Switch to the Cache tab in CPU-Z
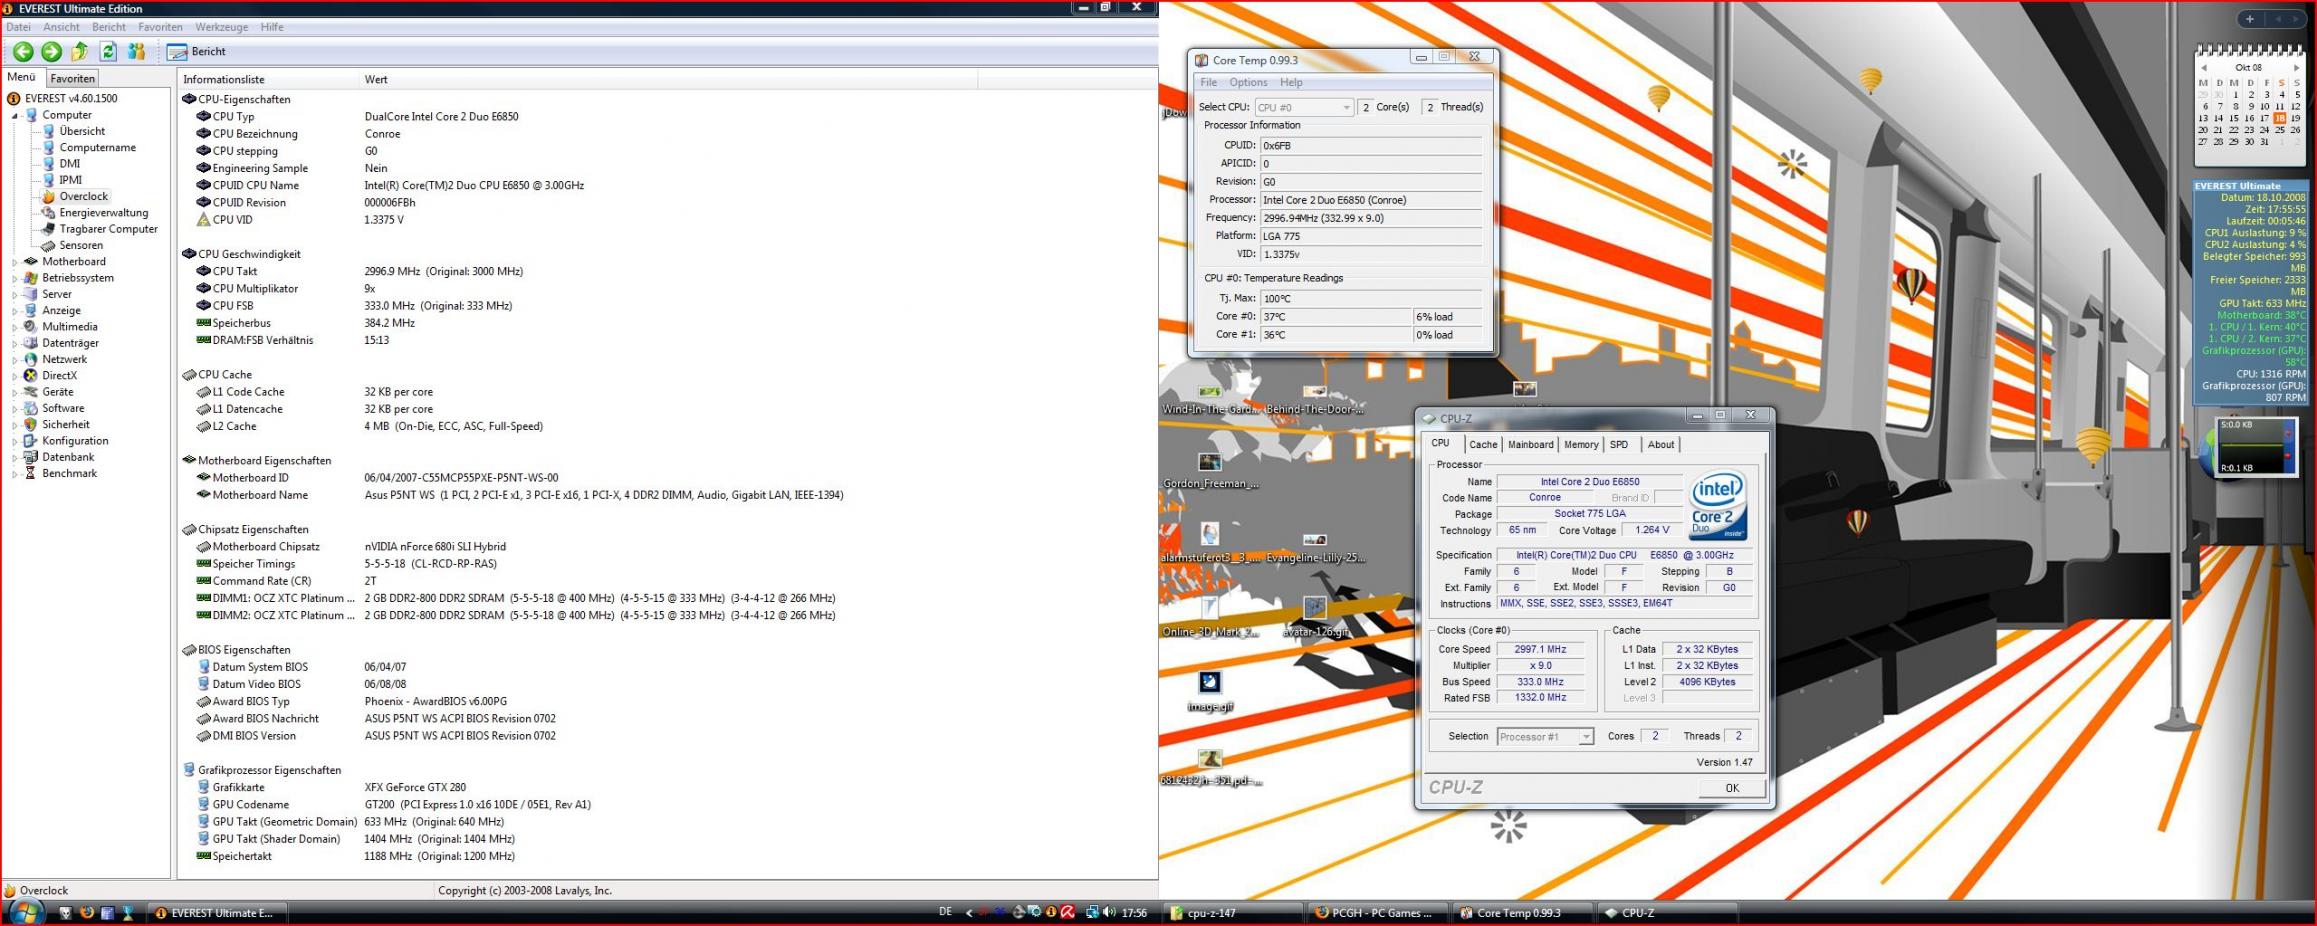The height and width of the screenshot is (926, 2317). (1483, 445)
